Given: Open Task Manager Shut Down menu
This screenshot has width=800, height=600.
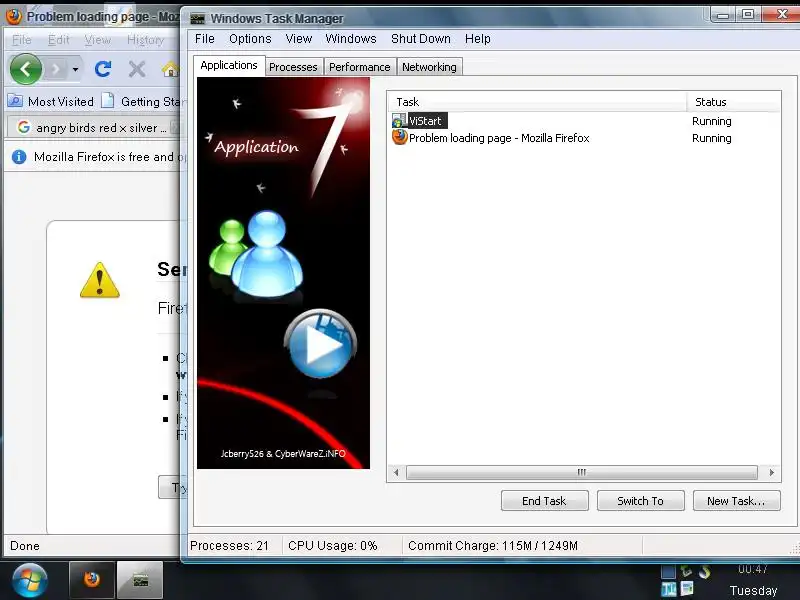Looking at the screenshot, I should 420,39.
